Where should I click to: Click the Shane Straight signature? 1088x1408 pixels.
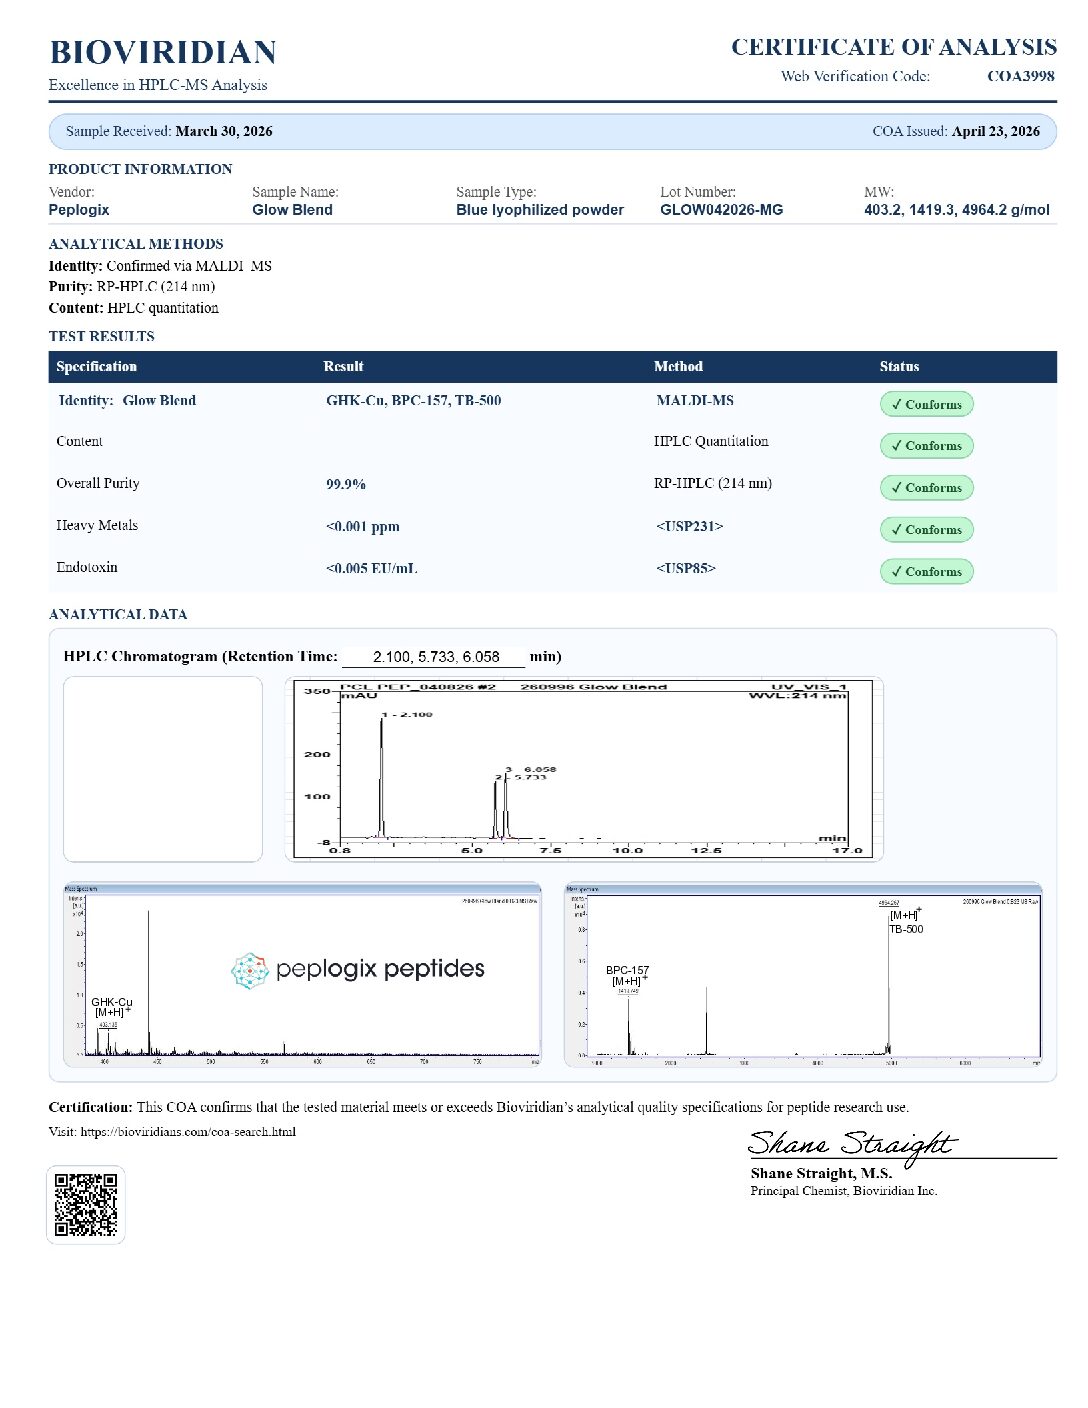(x=852, y=1146)
